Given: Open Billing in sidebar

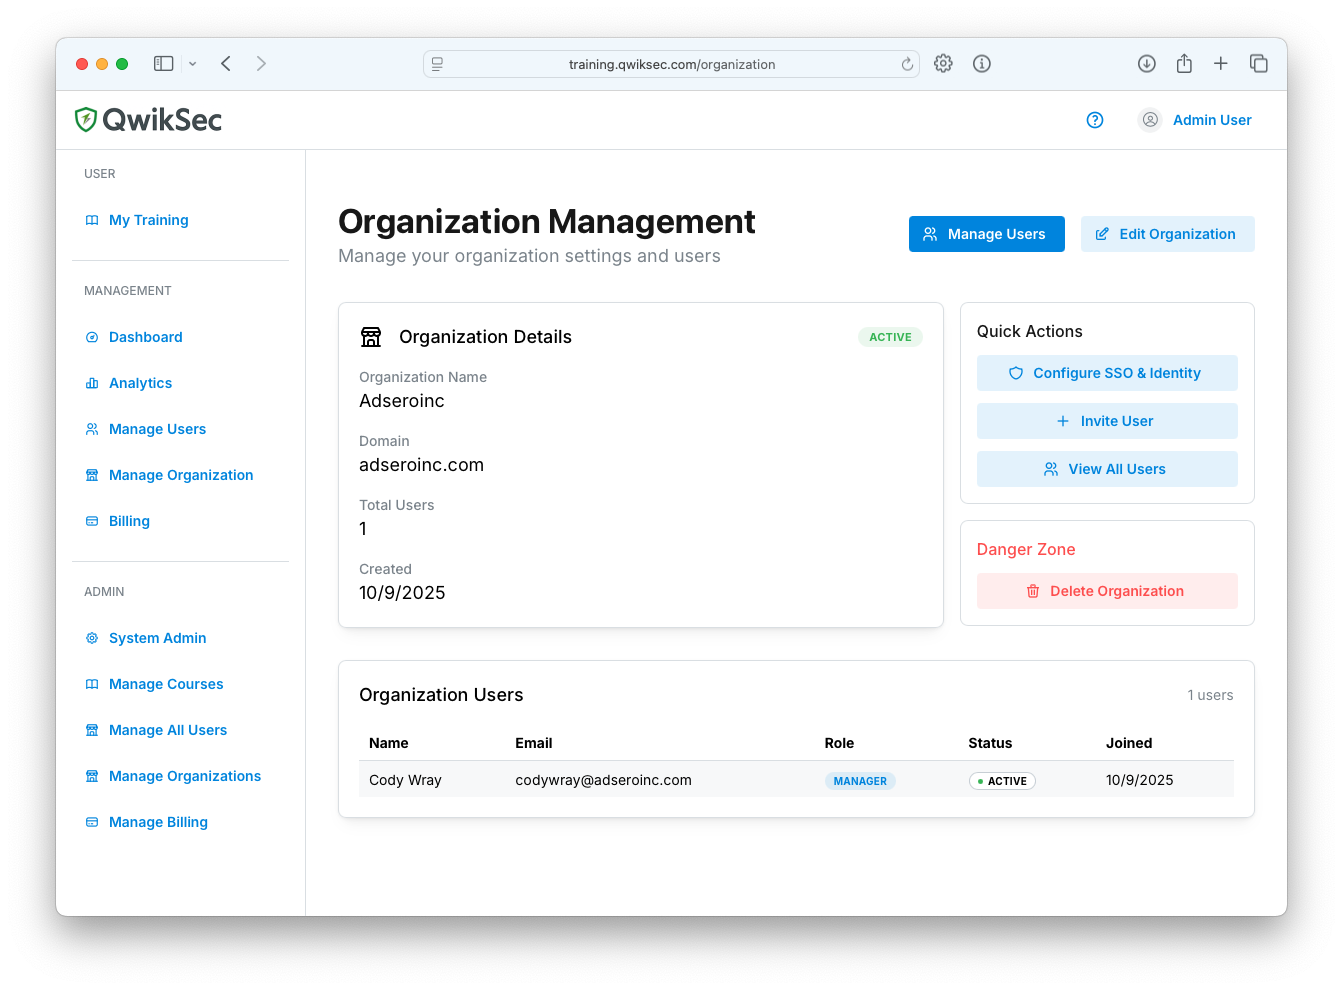Looking at the screenshot, I should [129, 521].
